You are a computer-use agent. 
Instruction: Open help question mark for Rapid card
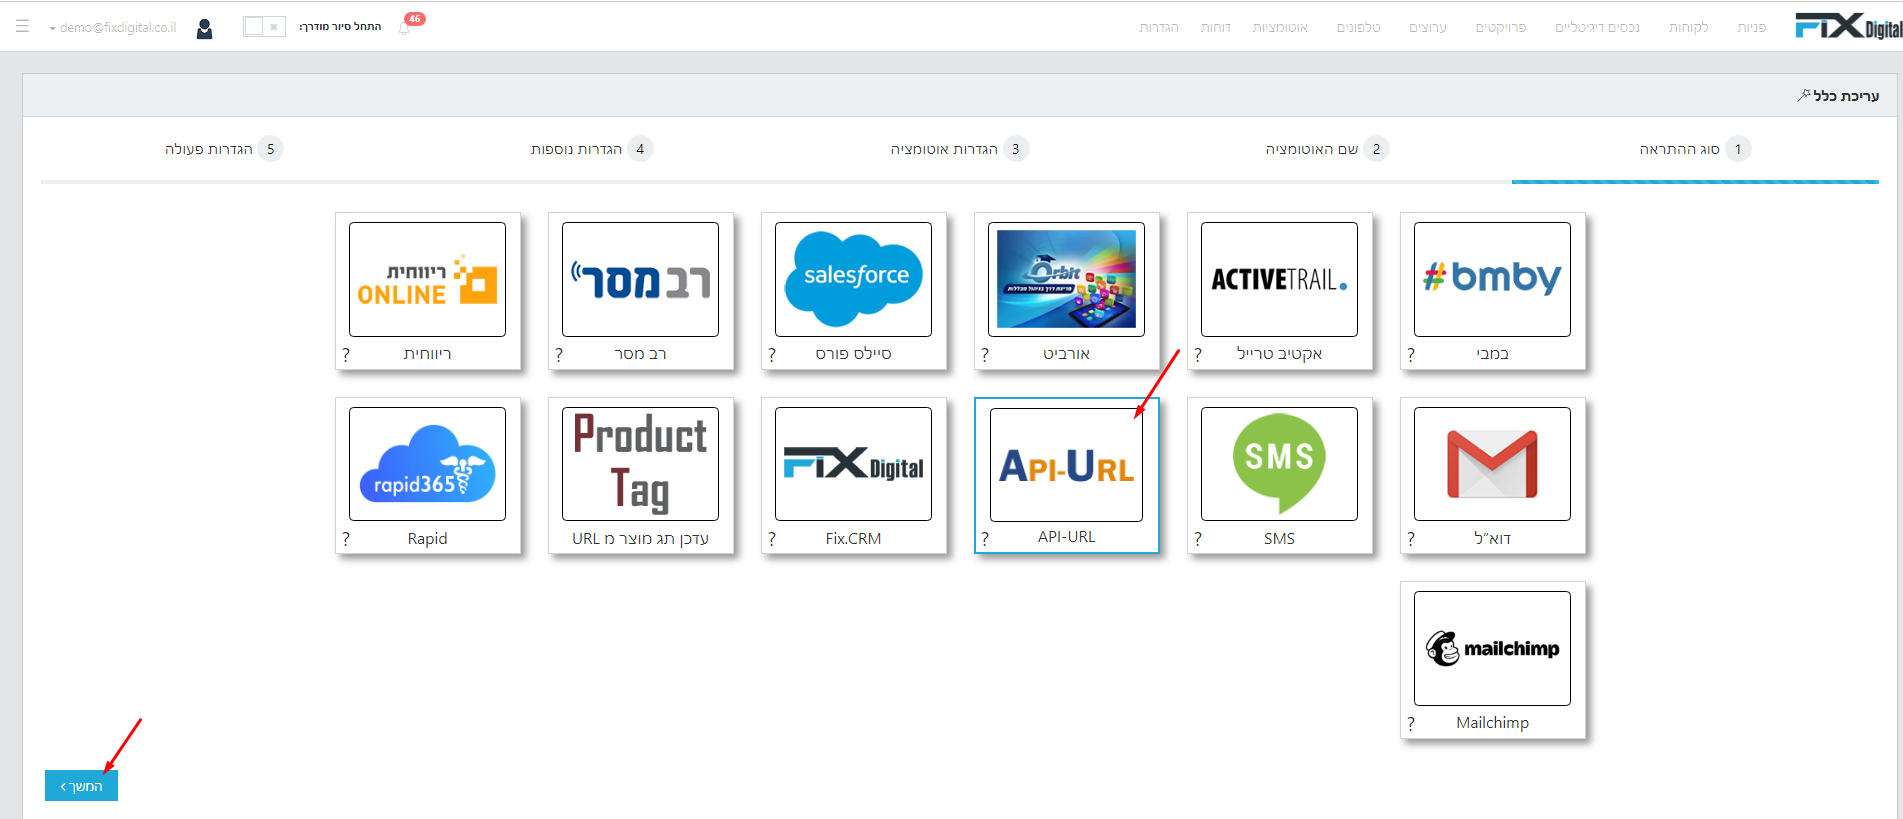click(x=346, y=539)
